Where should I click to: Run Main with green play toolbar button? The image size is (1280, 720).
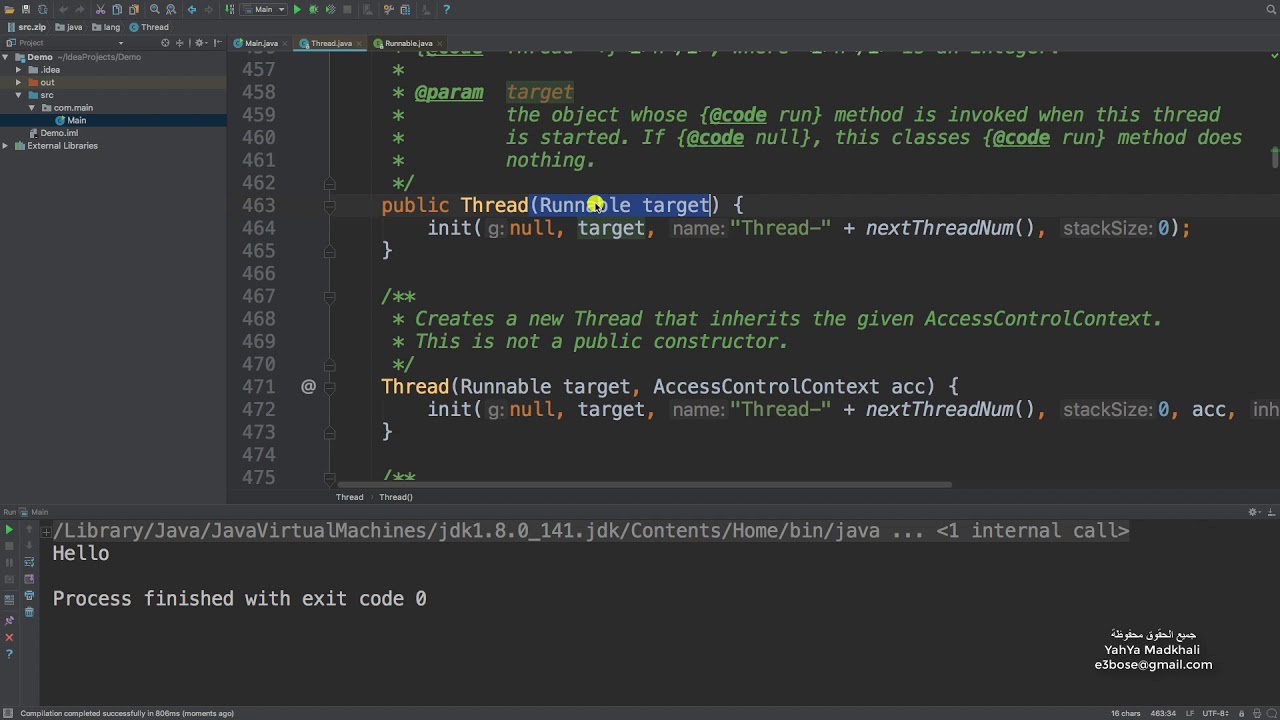click(x=297, y=9)
